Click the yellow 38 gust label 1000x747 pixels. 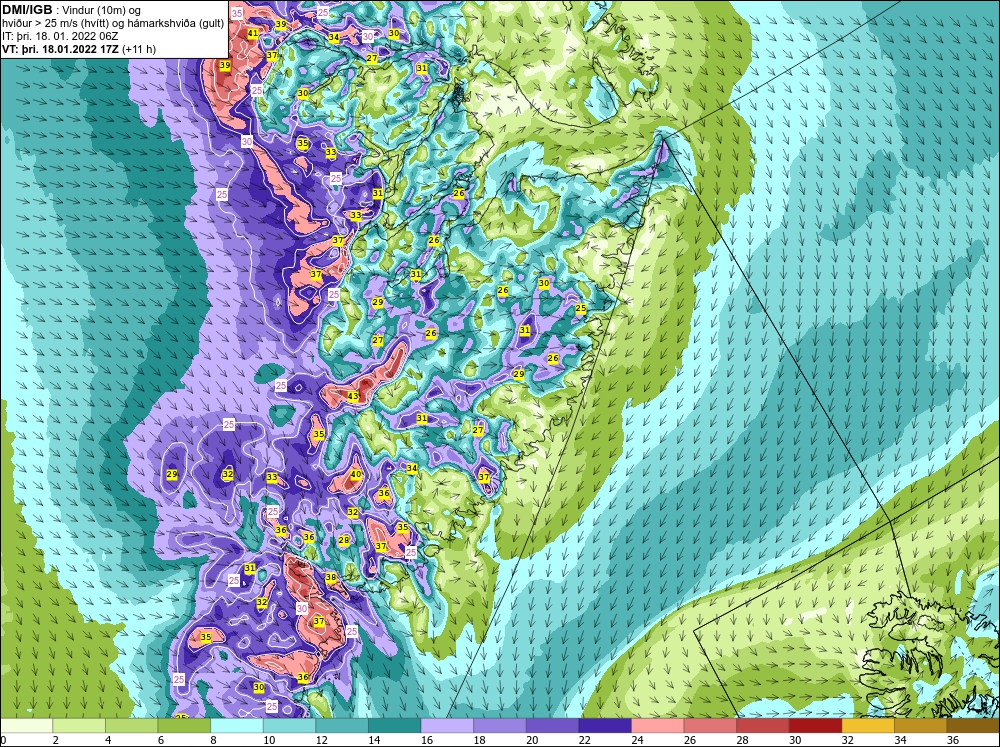330,578
